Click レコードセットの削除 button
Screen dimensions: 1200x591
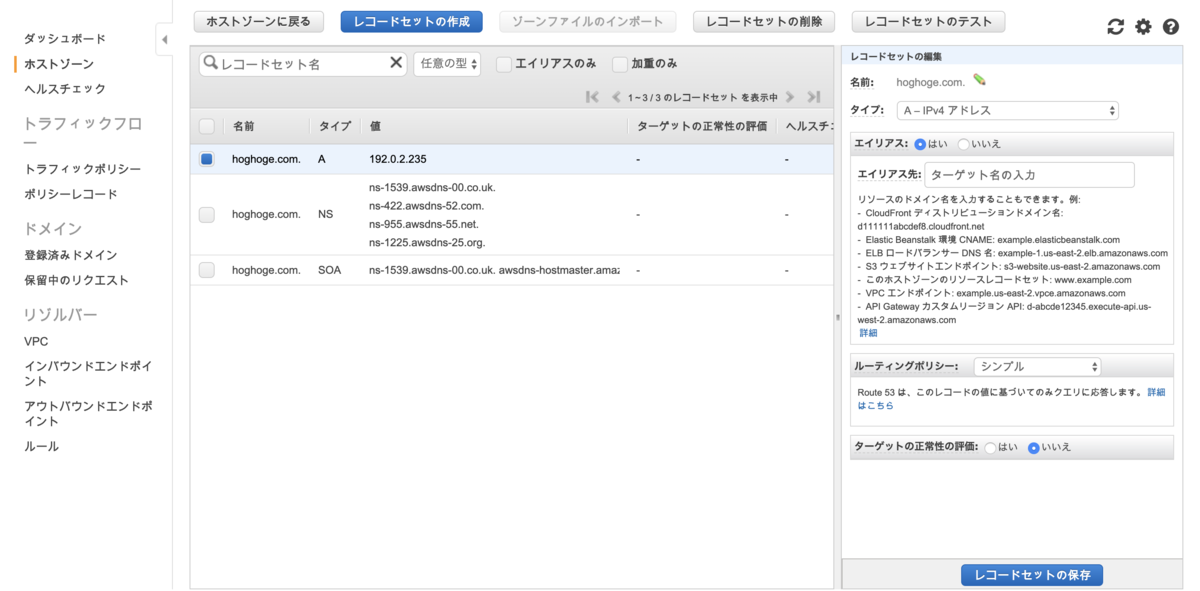(x=764, y=21)
